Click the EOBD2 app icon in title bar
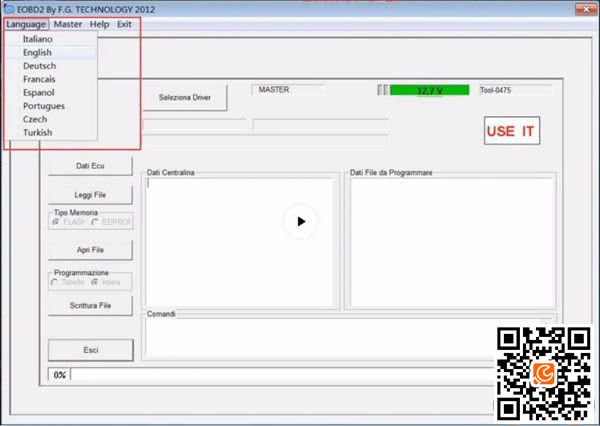Viewport: 600px width, 426px height. 8,8
